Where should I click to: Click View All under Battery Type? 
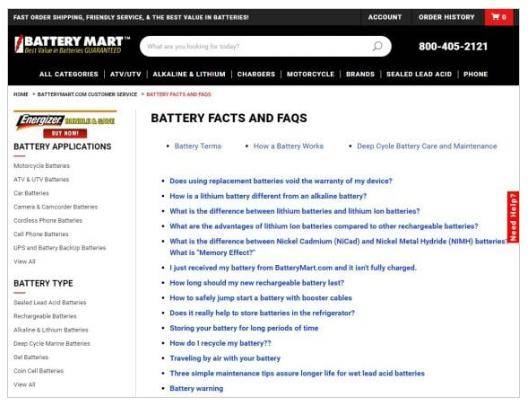click(x=24, y=384)
